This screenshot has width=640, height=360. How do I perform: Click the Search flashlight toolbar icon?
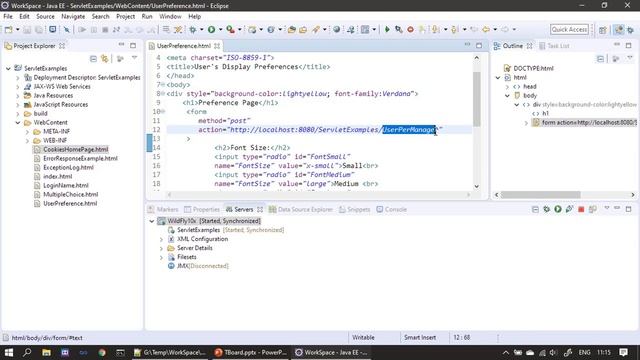pos(316,29)
